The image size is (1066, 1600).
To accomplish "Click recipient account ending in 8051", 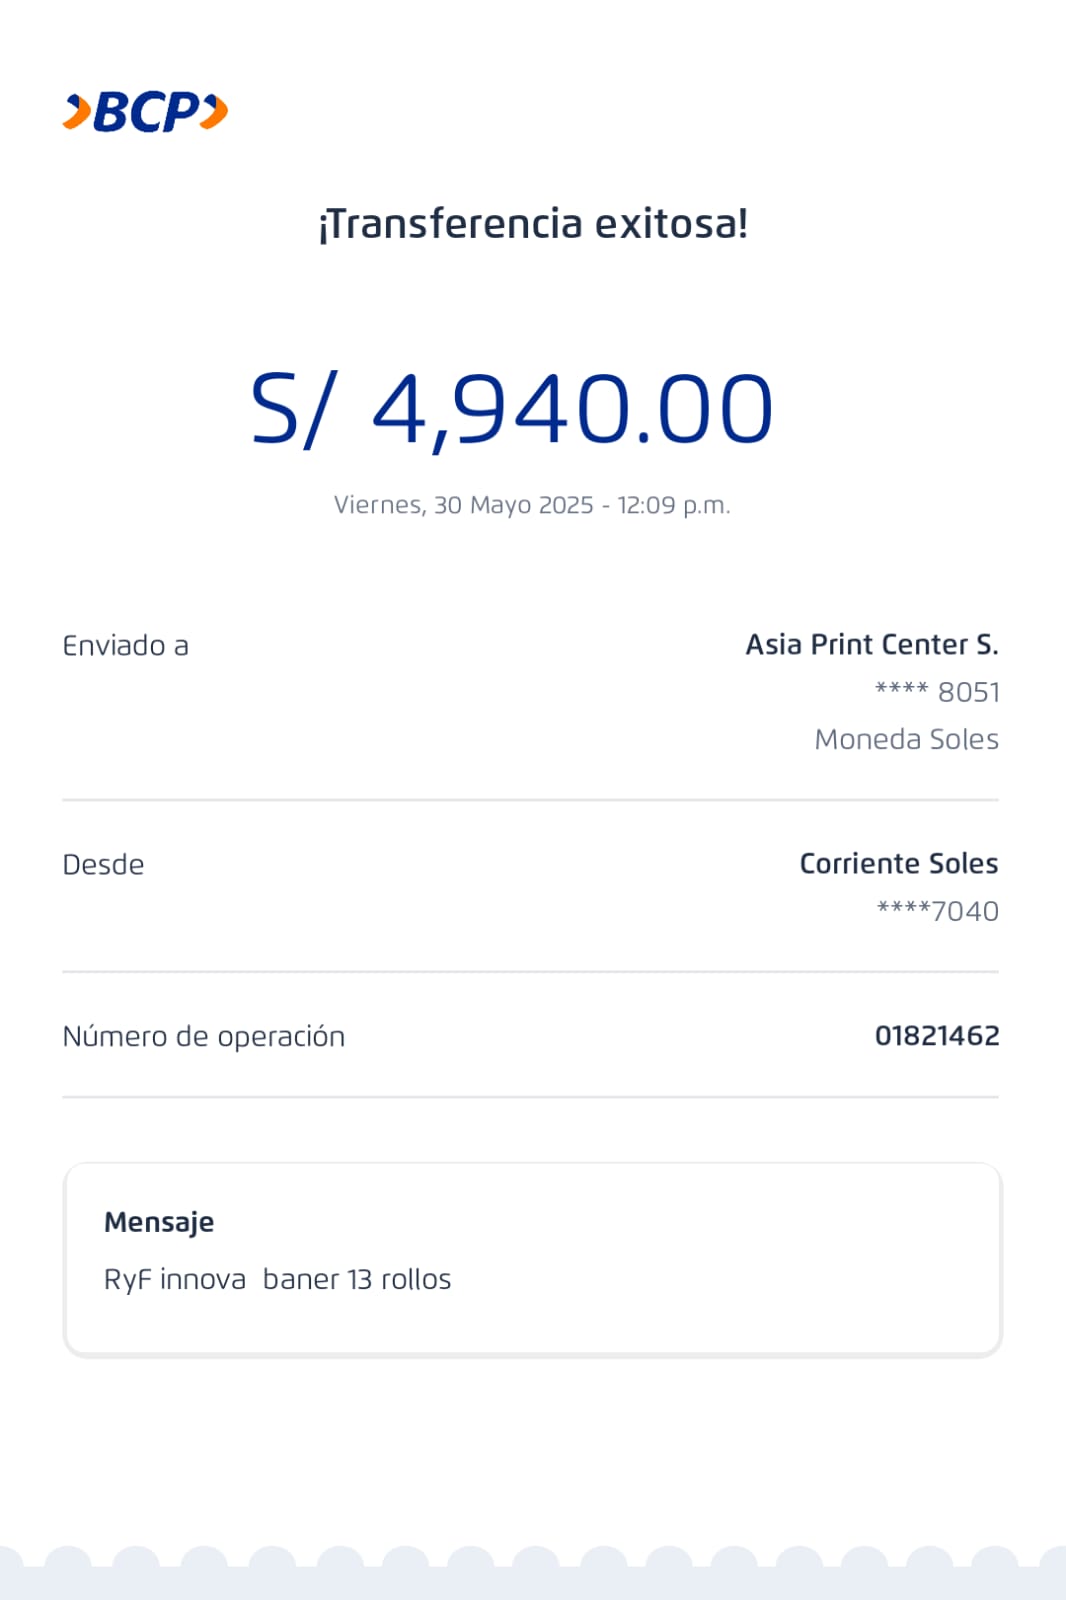I will click(937, 692).
